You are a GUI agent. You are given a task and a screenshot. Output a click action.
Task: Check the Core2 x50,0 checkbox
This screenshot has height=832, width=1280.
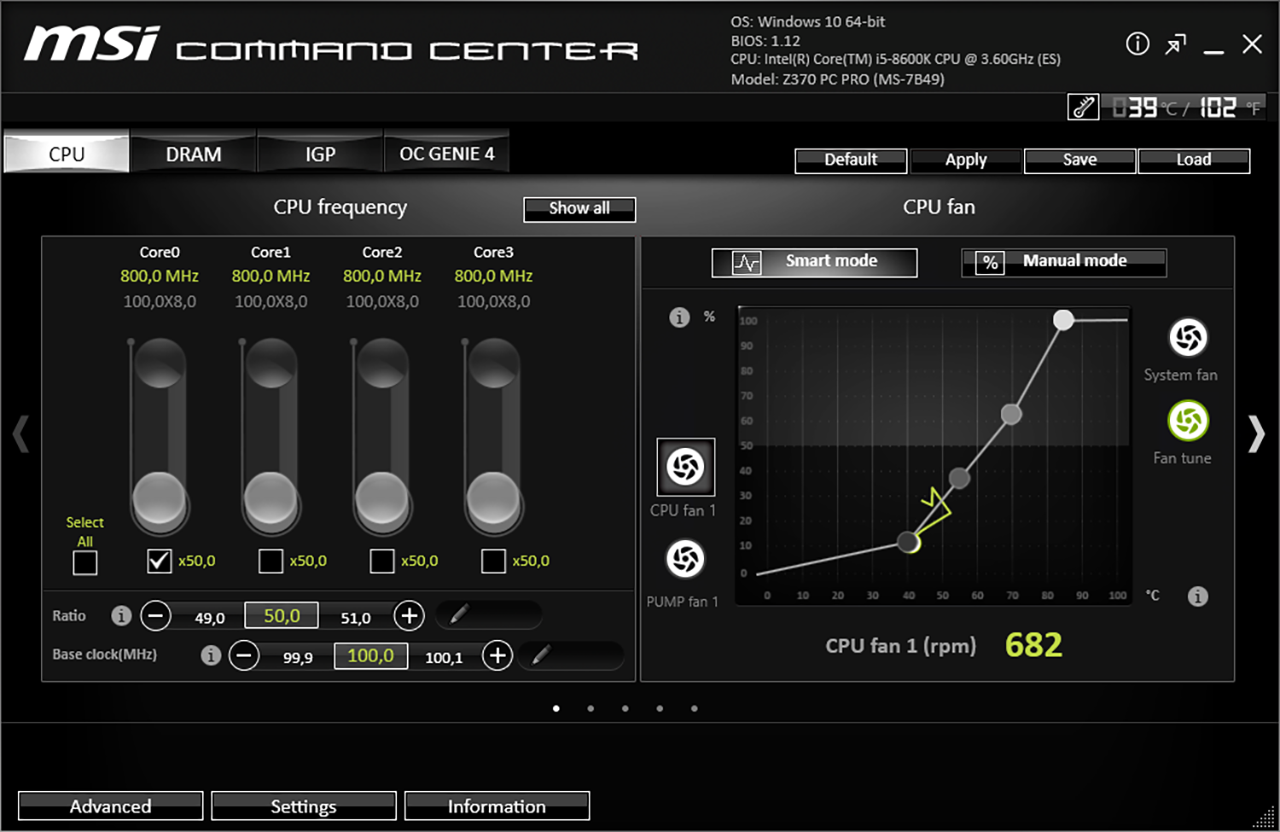pyautogui.click(x=381, y=561)
